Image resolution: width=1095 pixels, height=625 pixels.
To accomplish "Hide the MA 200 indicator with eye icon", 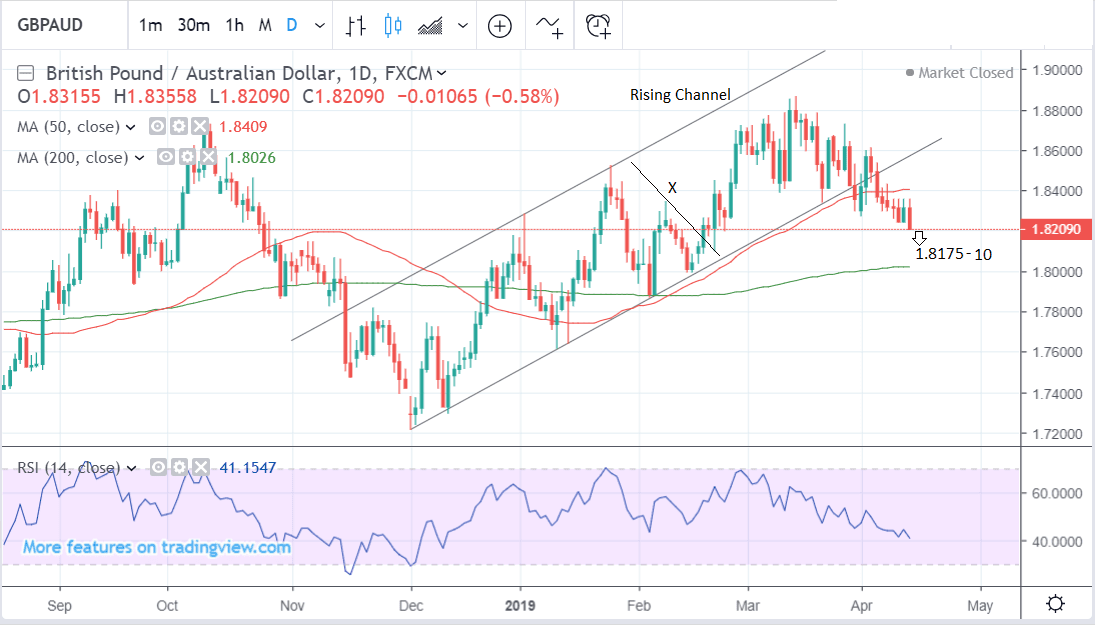I will (x=166, y=157).
